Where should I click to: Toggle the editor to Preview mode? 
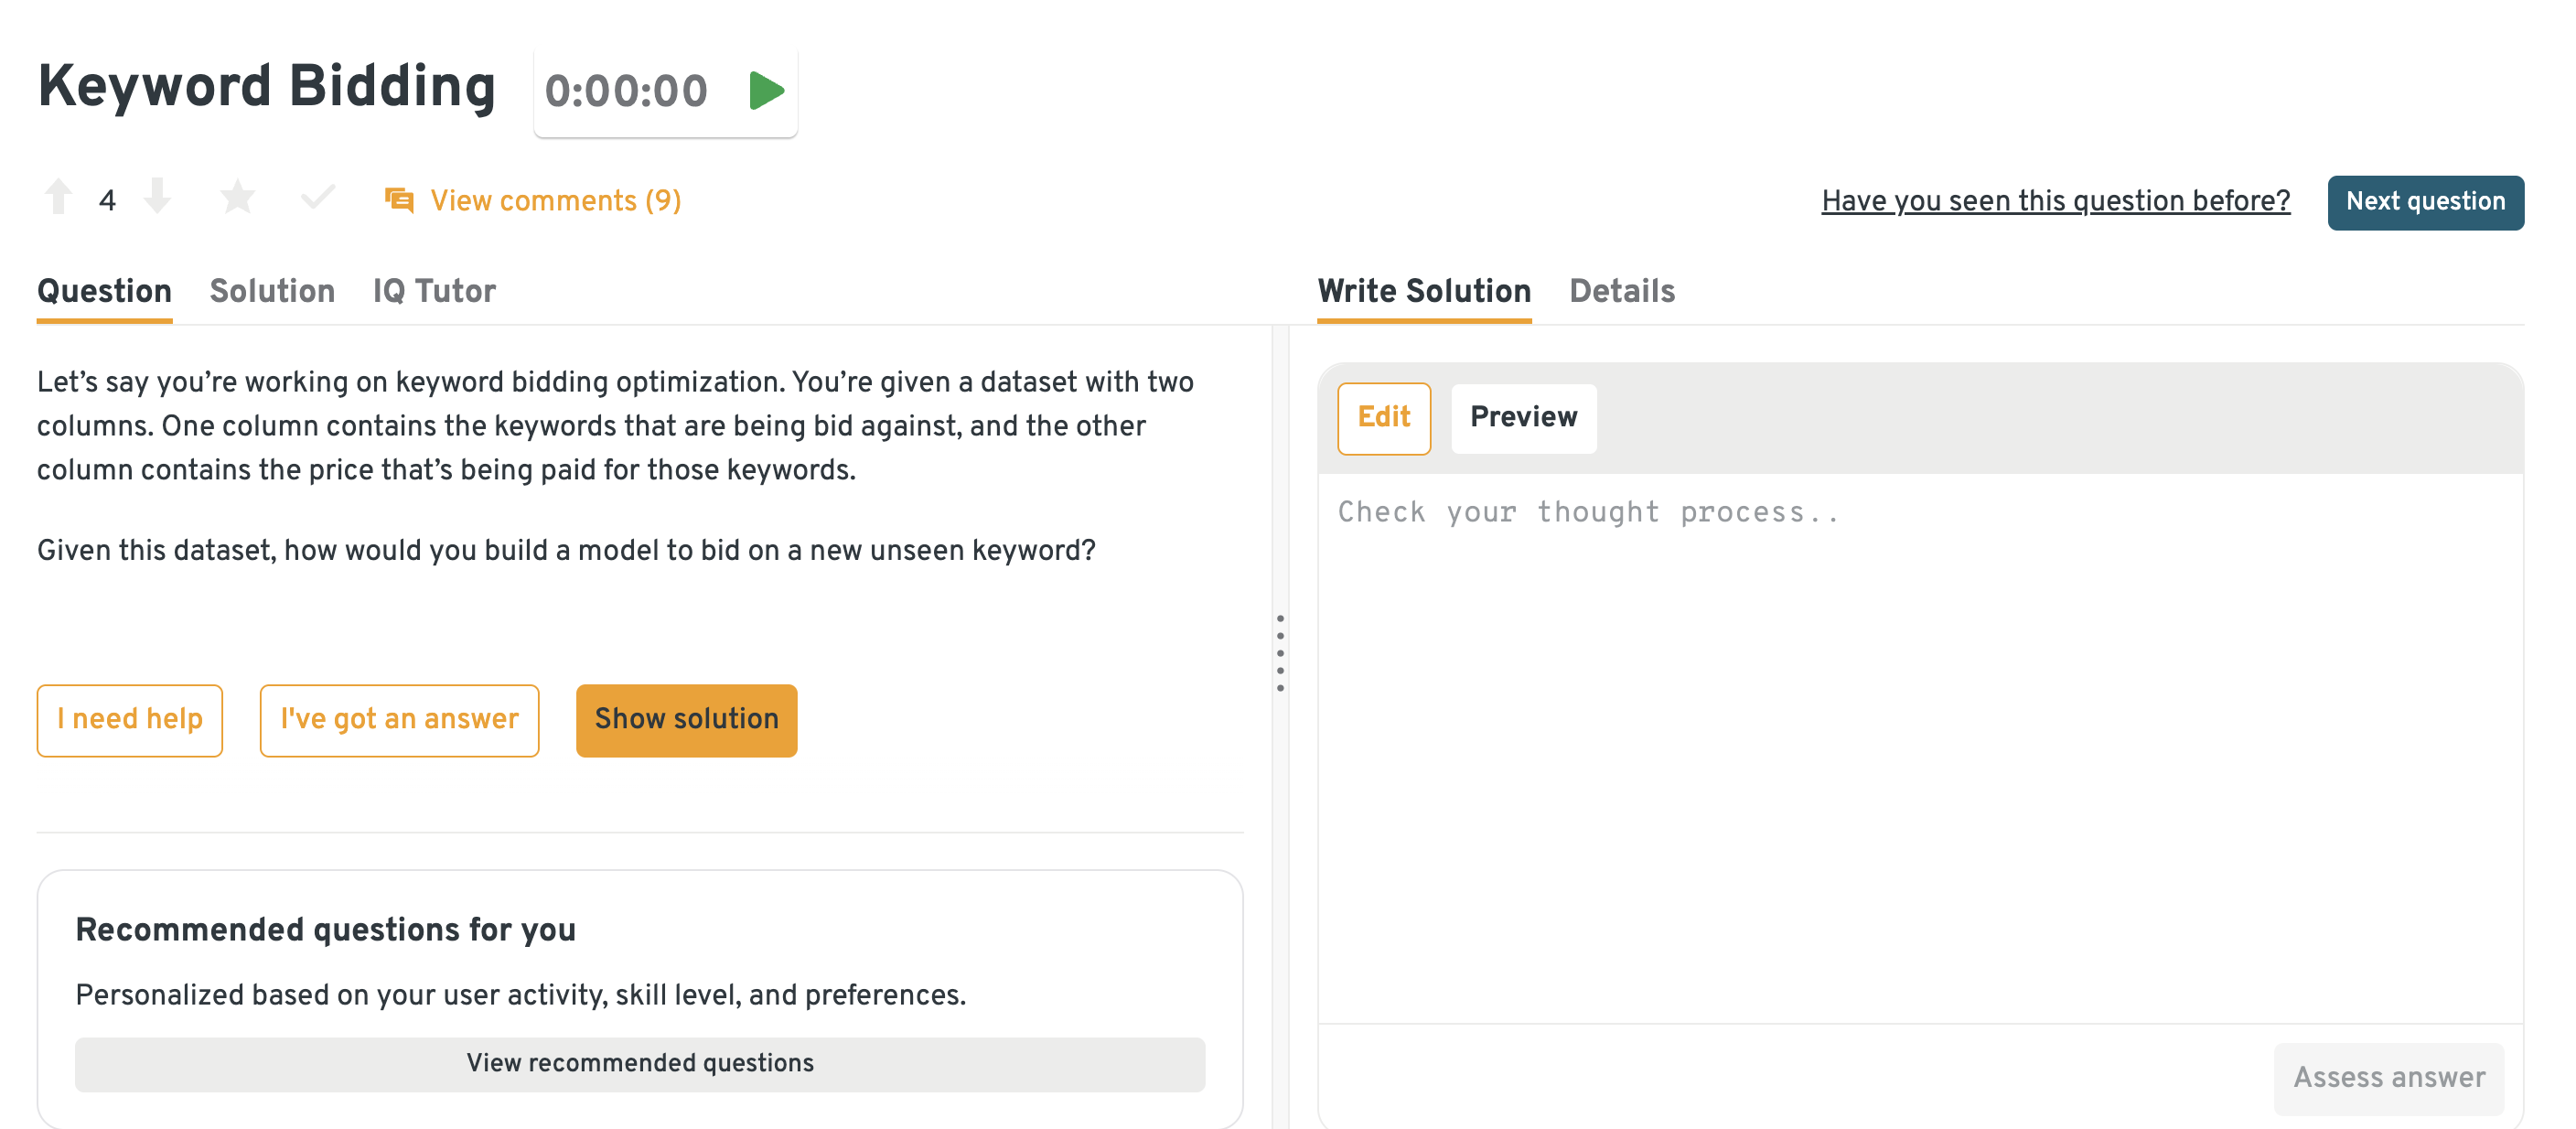(1522, 417)
